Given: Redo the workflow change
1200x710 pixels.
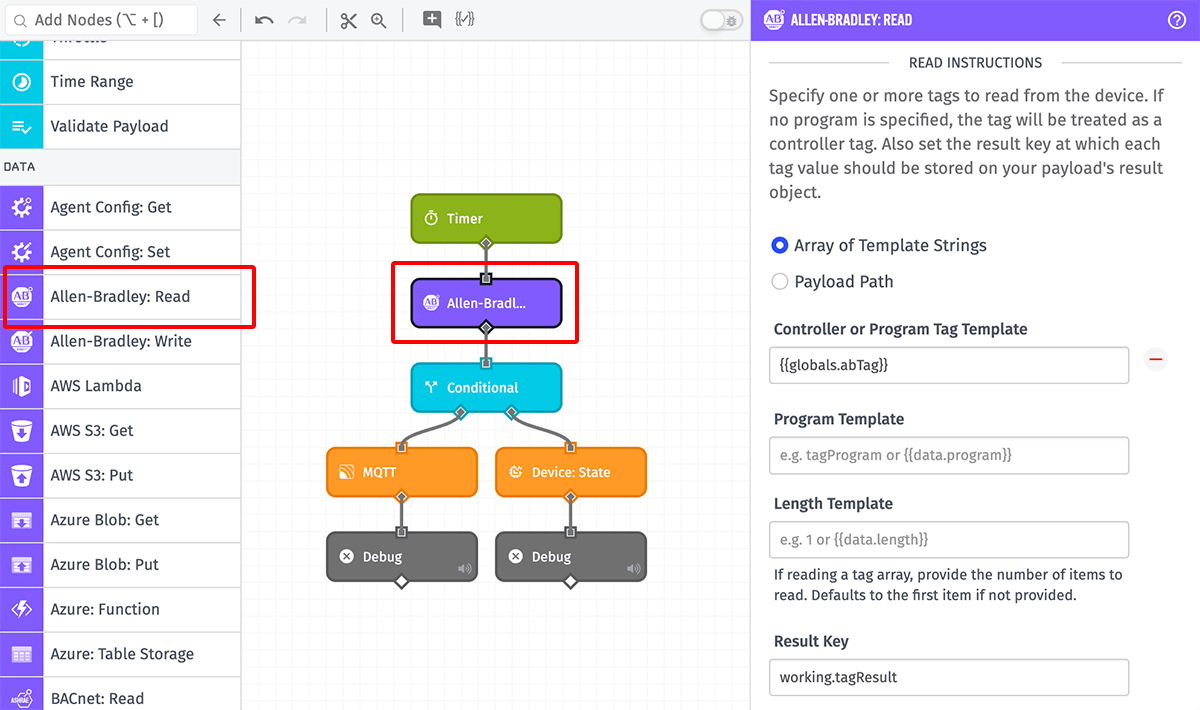Looking at the screenshot, I should click(x=297, y=20).
